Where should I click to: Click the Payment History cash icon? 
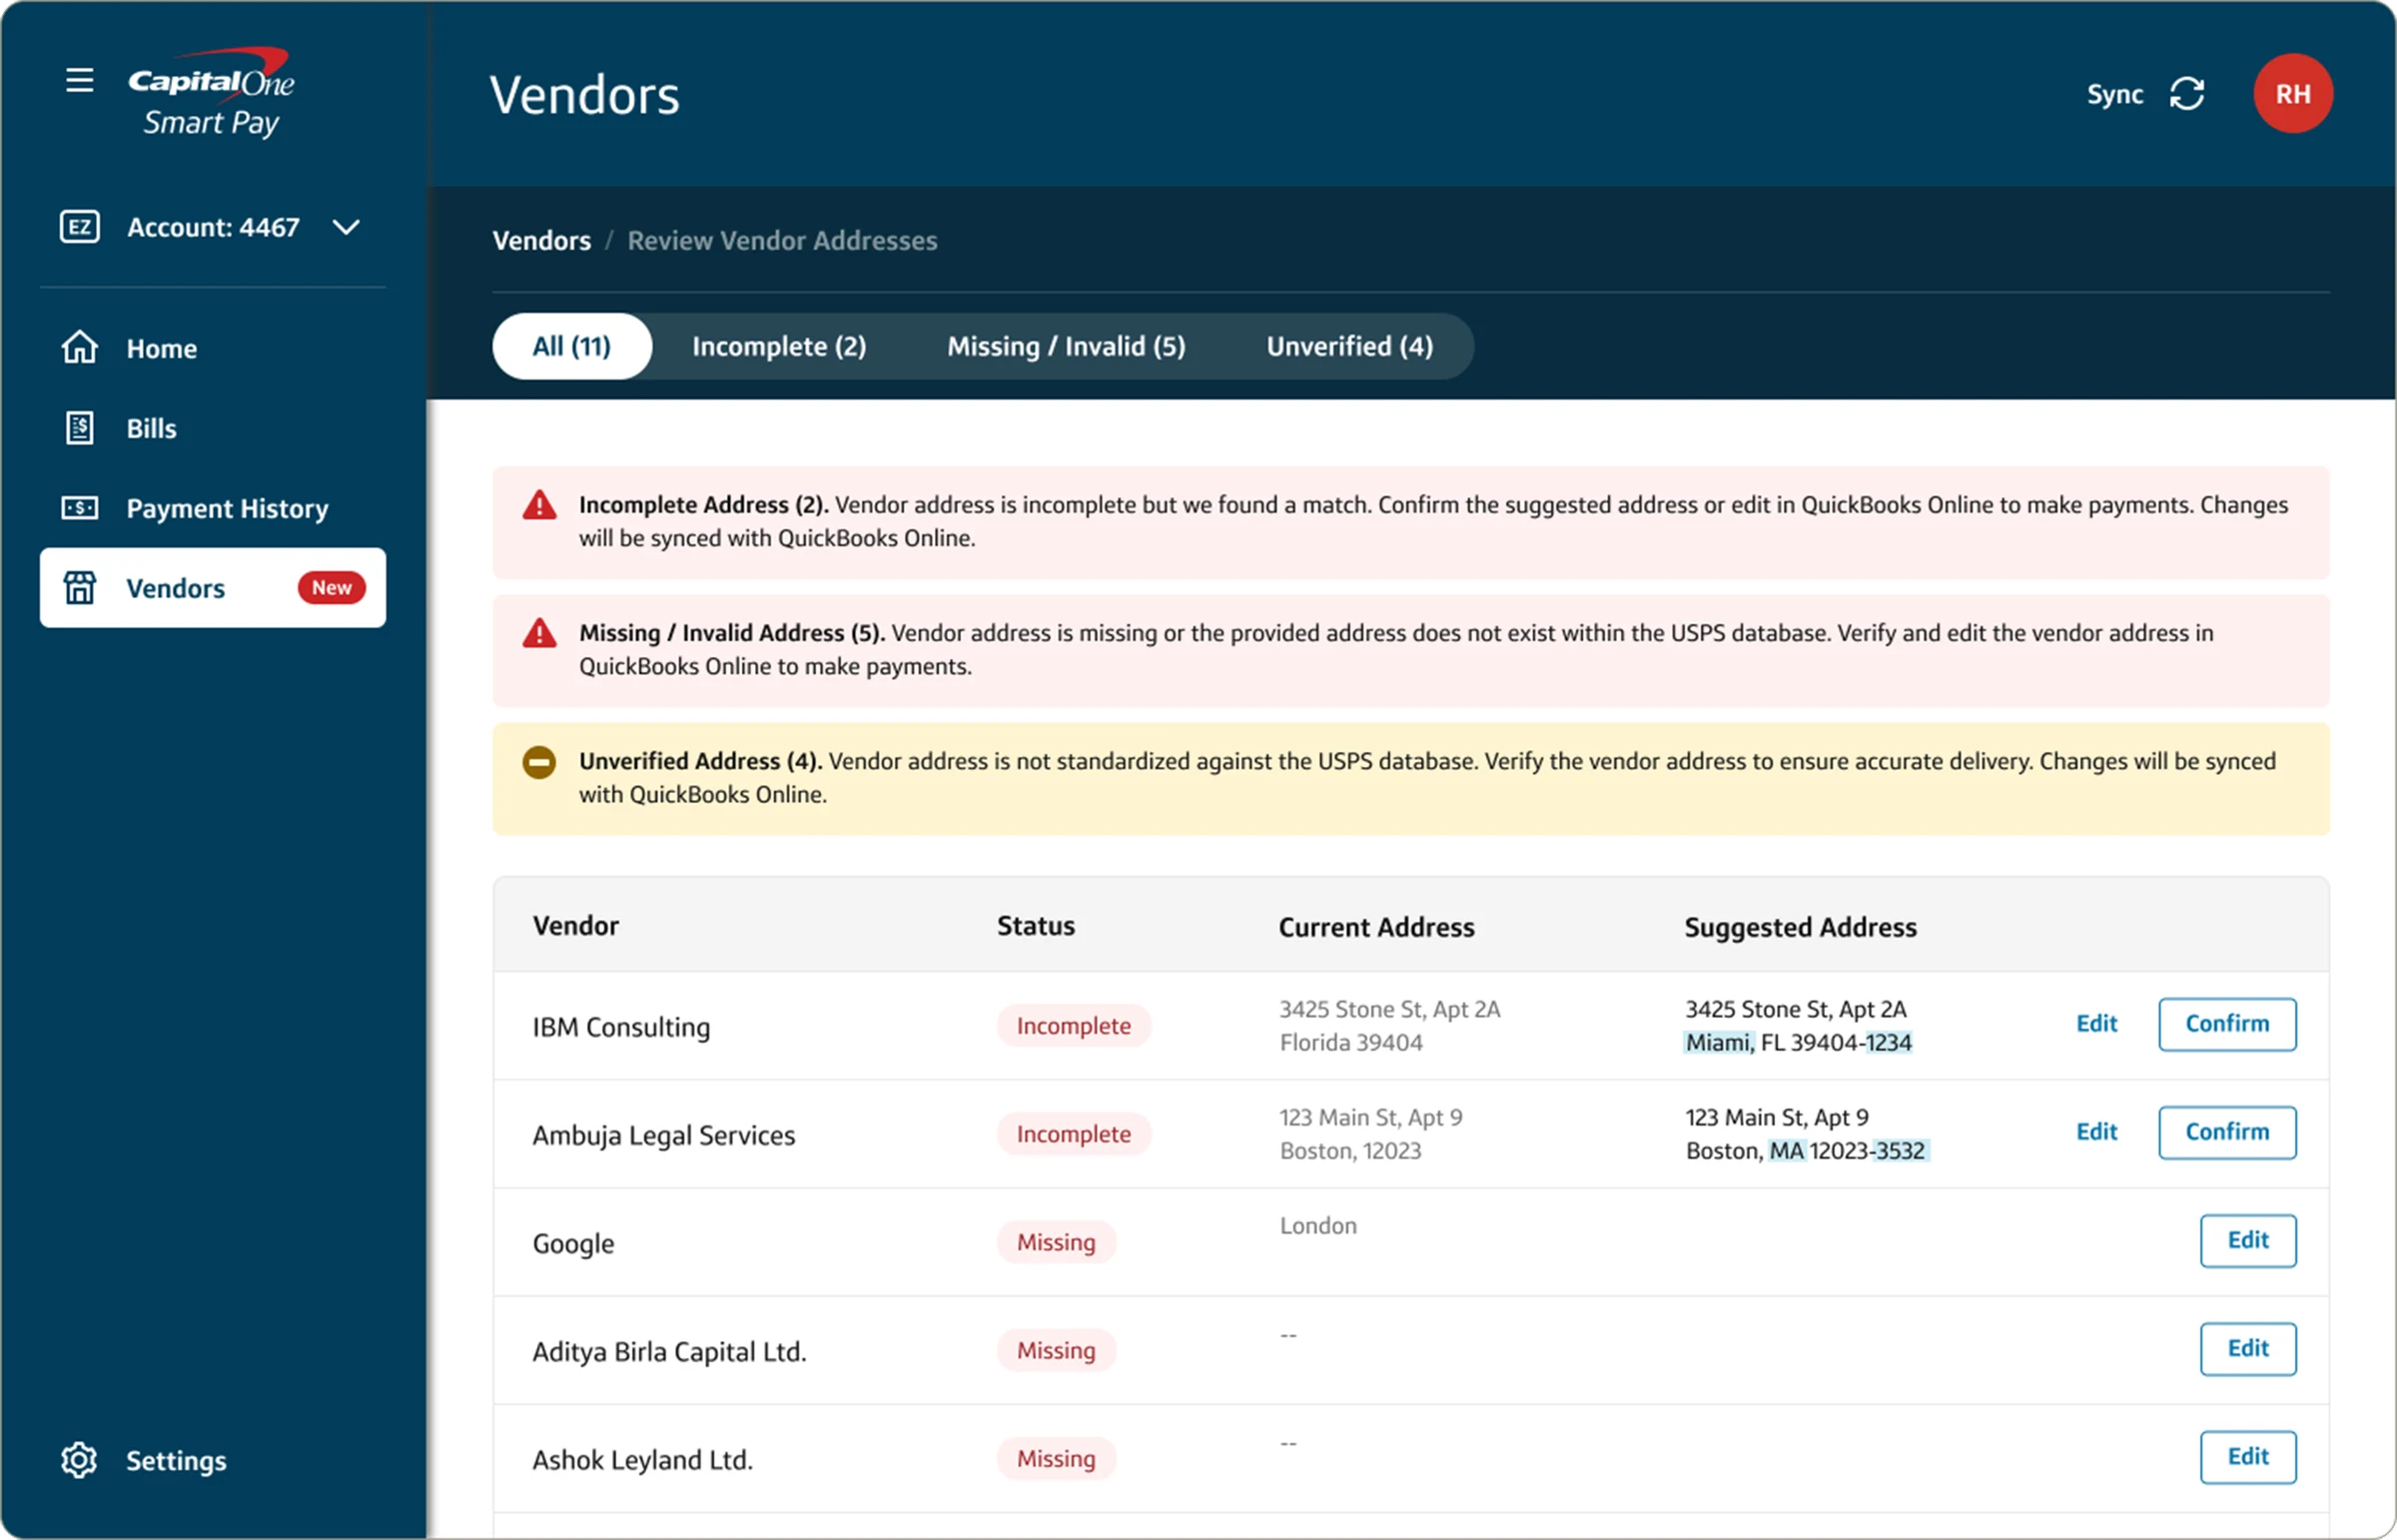click(x=80, y=508)
